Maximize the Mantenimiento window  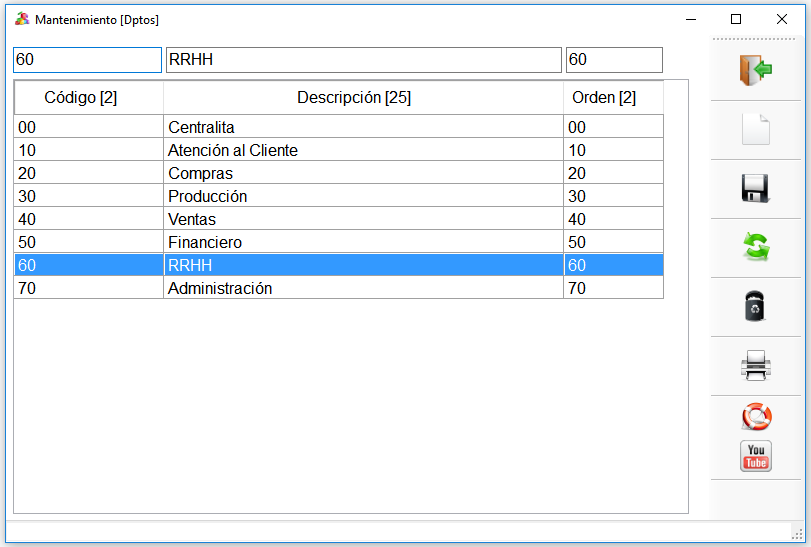(736, 20)
